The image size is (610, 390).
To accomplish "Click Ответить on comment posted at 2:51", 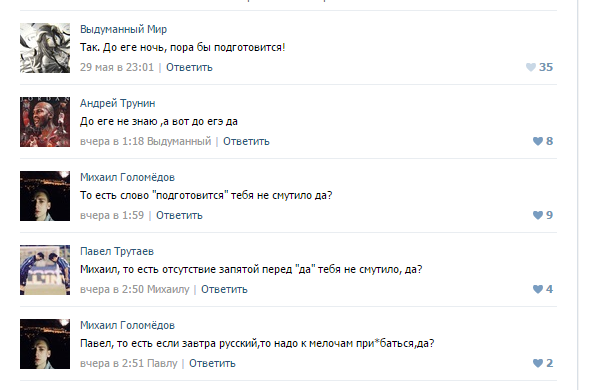I will [x=212, y=363].
